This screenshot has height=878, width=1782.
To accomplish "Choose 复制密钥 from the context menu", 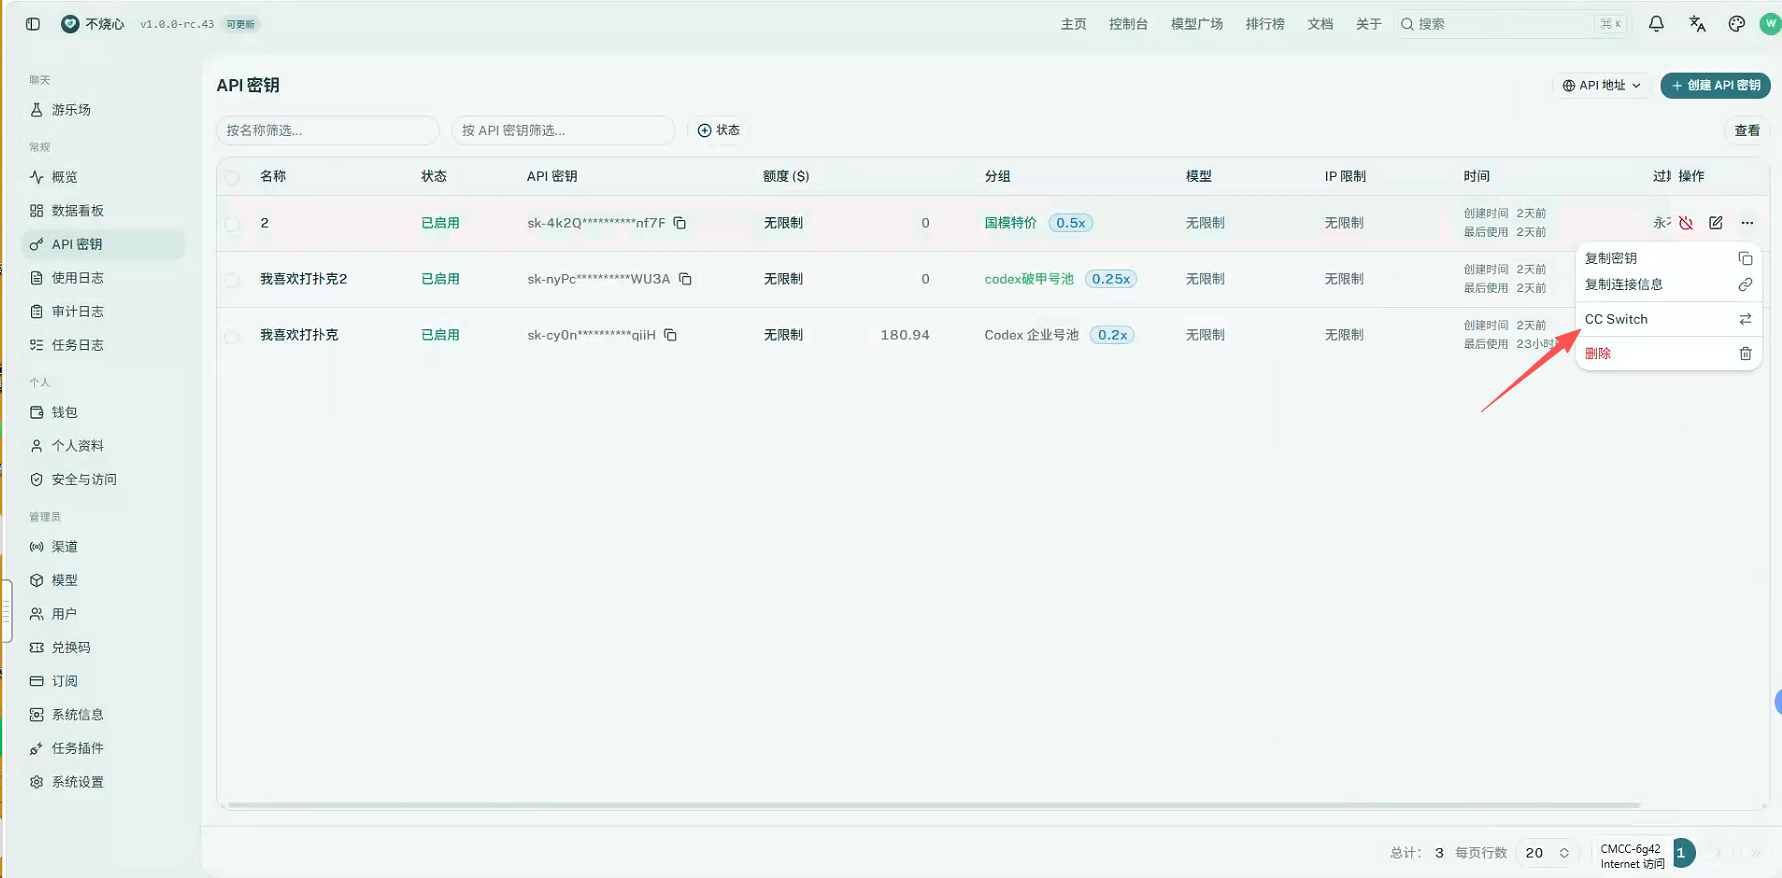I will pos(1668,258).
